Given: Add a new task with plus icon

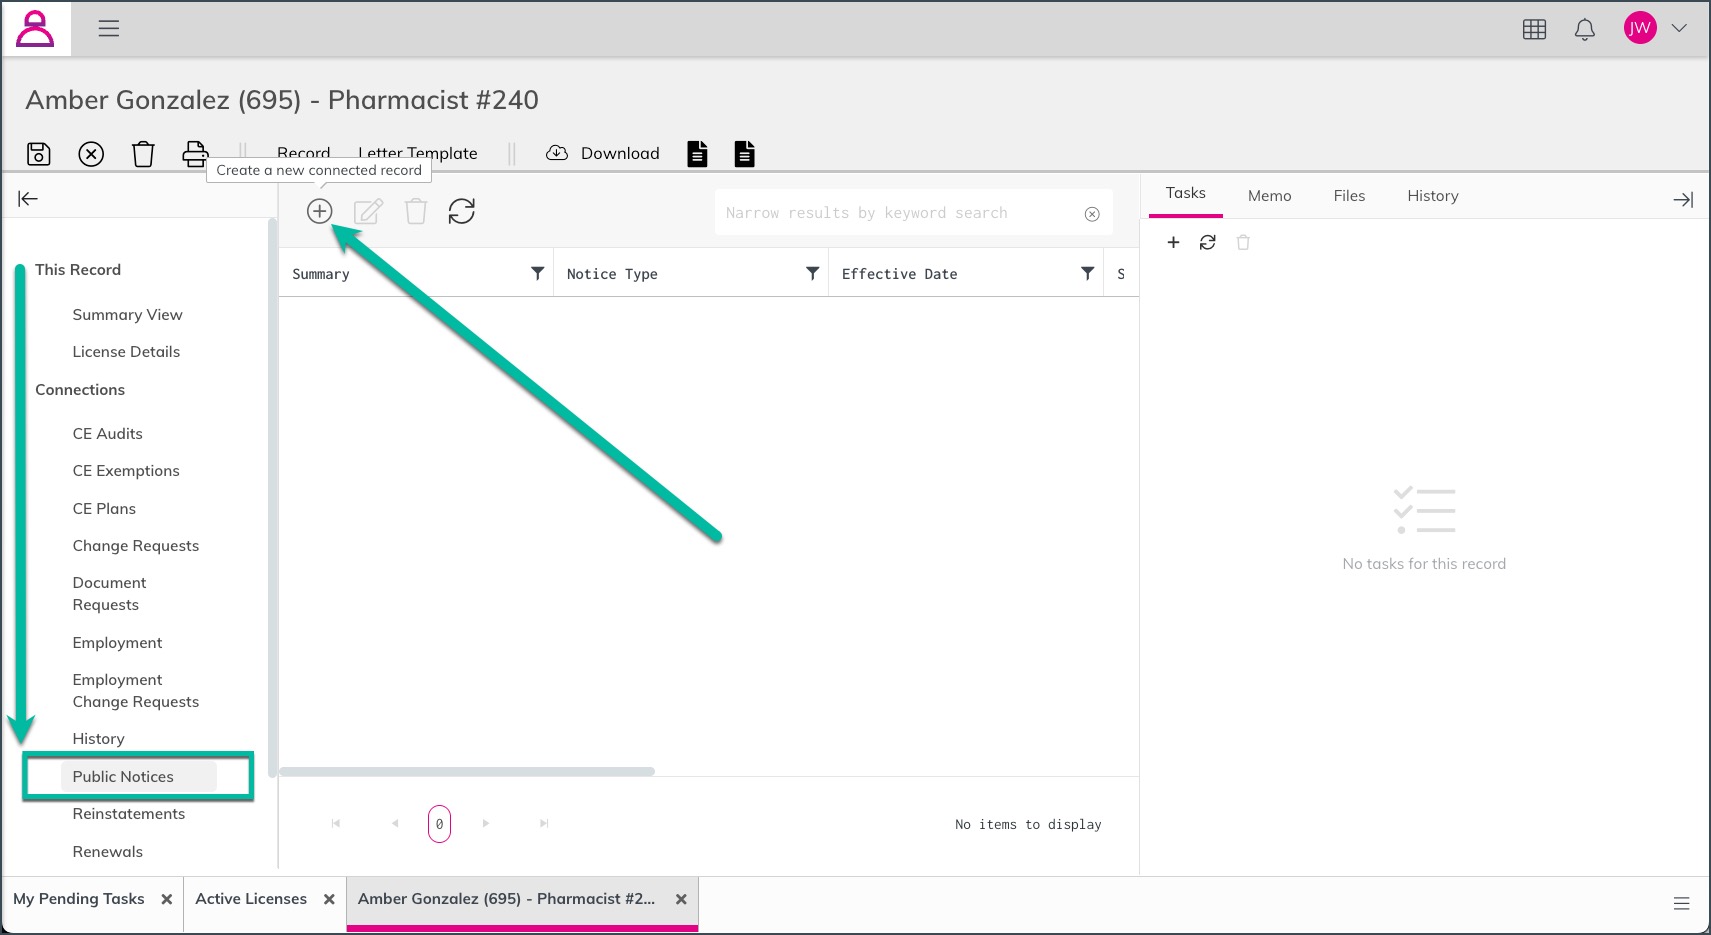Looking at the screenshot, I should 1173,242.
